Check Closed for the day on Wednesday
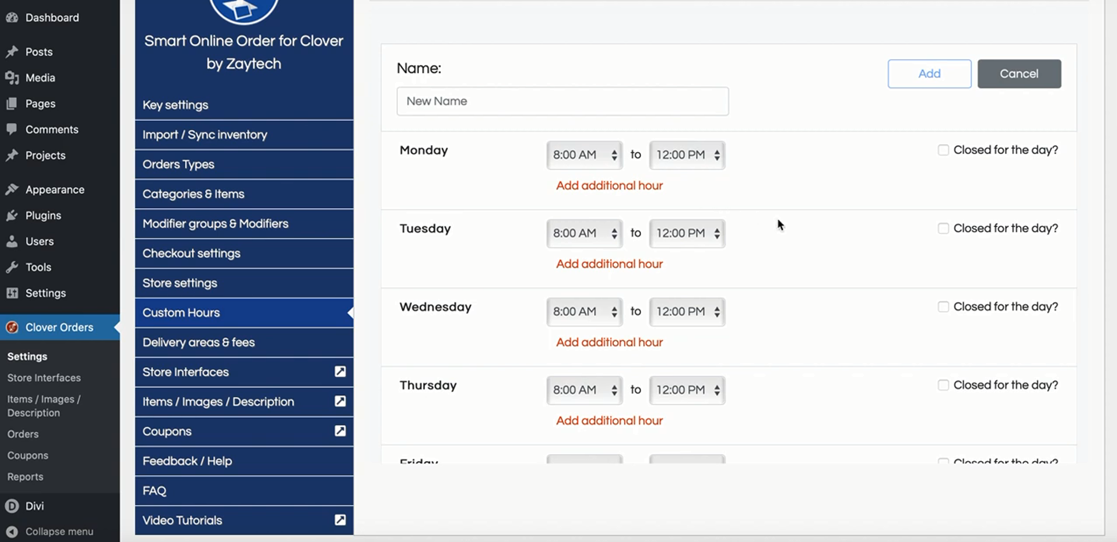The width and height of the screenshot is (1117, 542). pos(943,307)
